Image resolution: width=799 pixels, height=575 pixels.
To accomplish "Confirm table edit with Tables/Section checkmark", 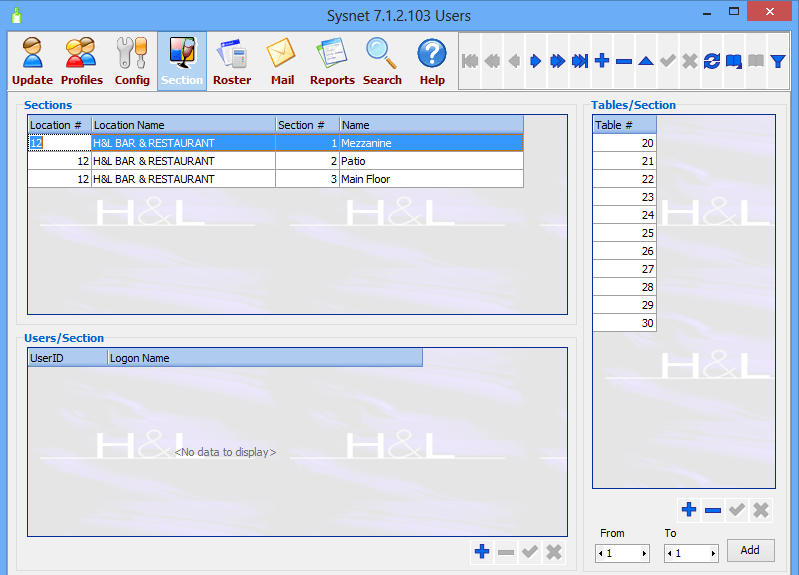I will pos(737,510).
